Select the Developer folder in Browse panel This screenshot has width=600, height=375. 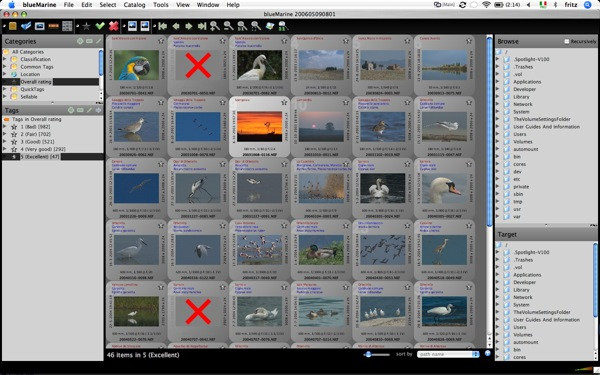(524, 89)
